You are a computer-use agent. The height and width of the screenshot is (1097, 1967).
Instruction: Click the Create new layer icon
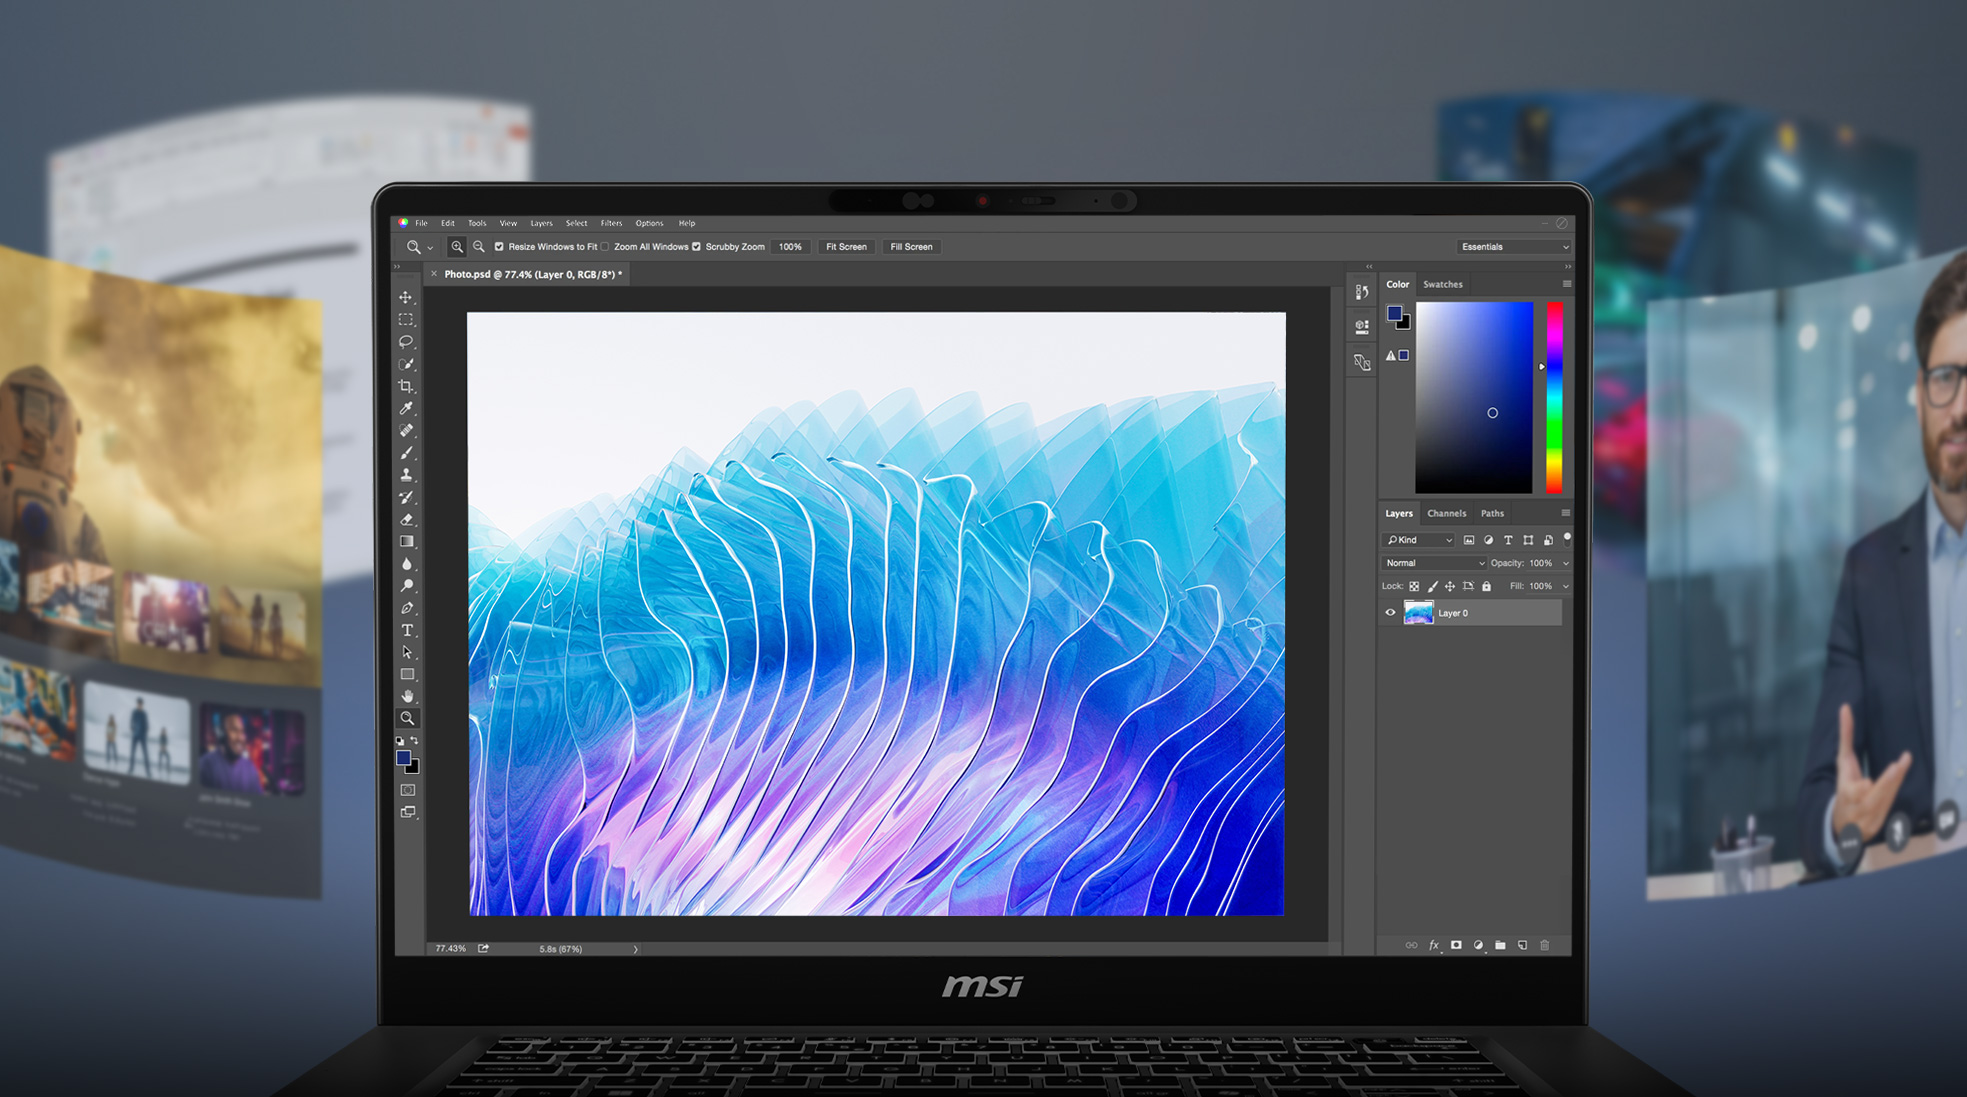(x=1523, y=945)
